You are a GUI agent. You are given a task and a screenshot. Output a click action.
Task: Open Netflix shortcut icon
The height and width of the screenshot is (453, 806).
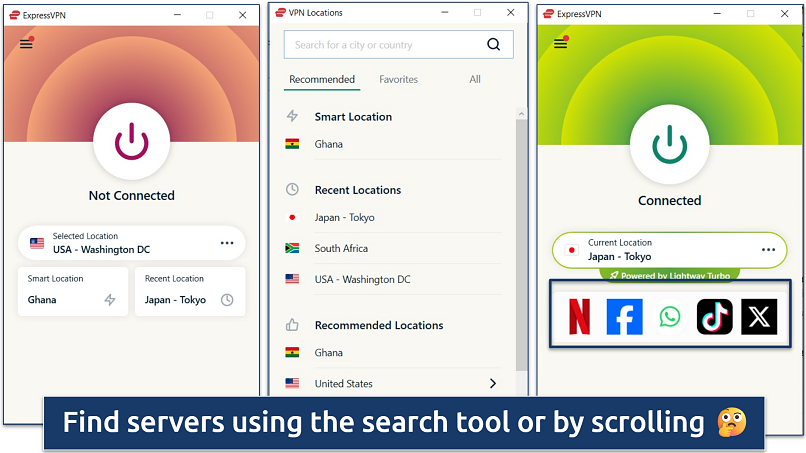tap(579, 317)
